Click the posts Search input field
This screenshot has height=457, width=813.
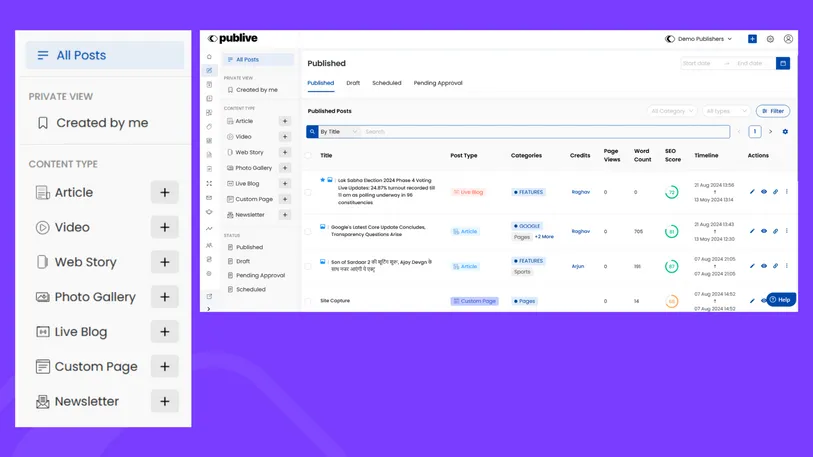click(545, 132)
